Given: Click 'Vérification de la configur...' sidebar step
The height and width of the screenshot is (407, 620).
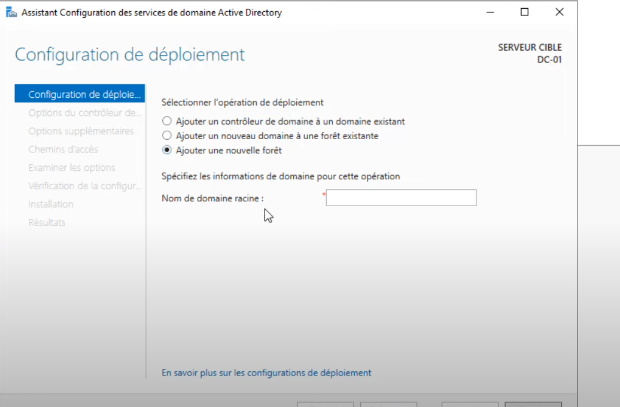Looking at the screenshot, I should pyautogui.click(x=85, y=186).
